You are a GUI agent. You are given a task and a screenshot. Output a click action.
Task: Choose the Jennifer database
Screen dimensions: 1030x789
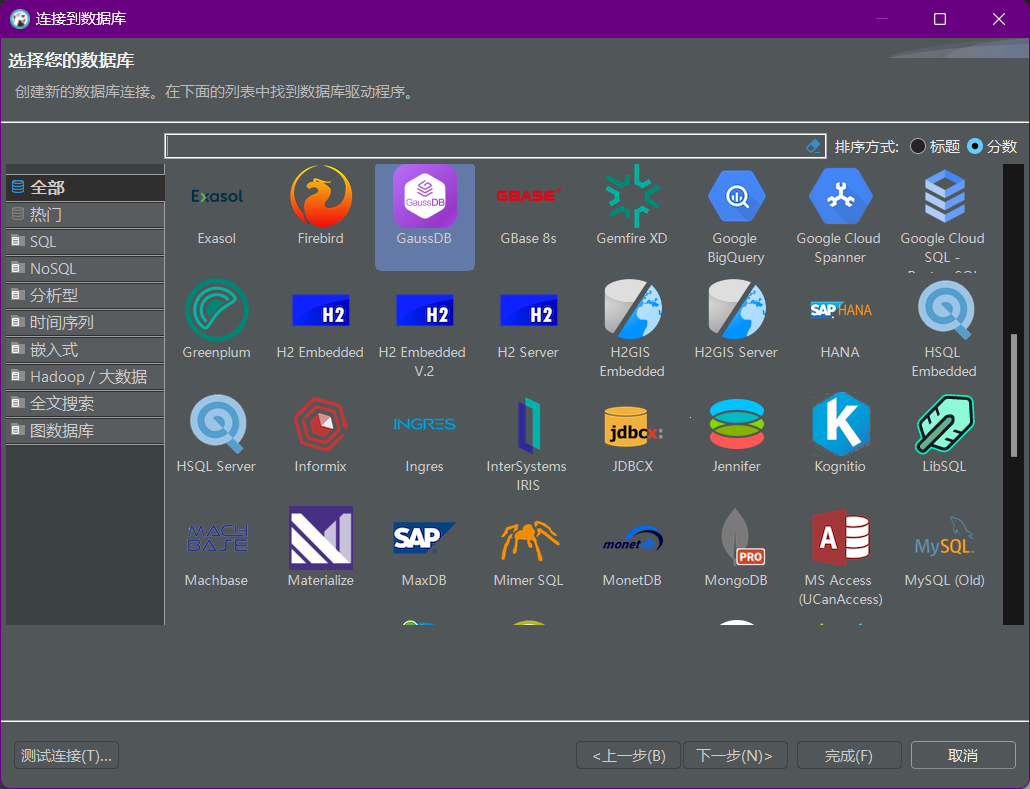[736, 434]
